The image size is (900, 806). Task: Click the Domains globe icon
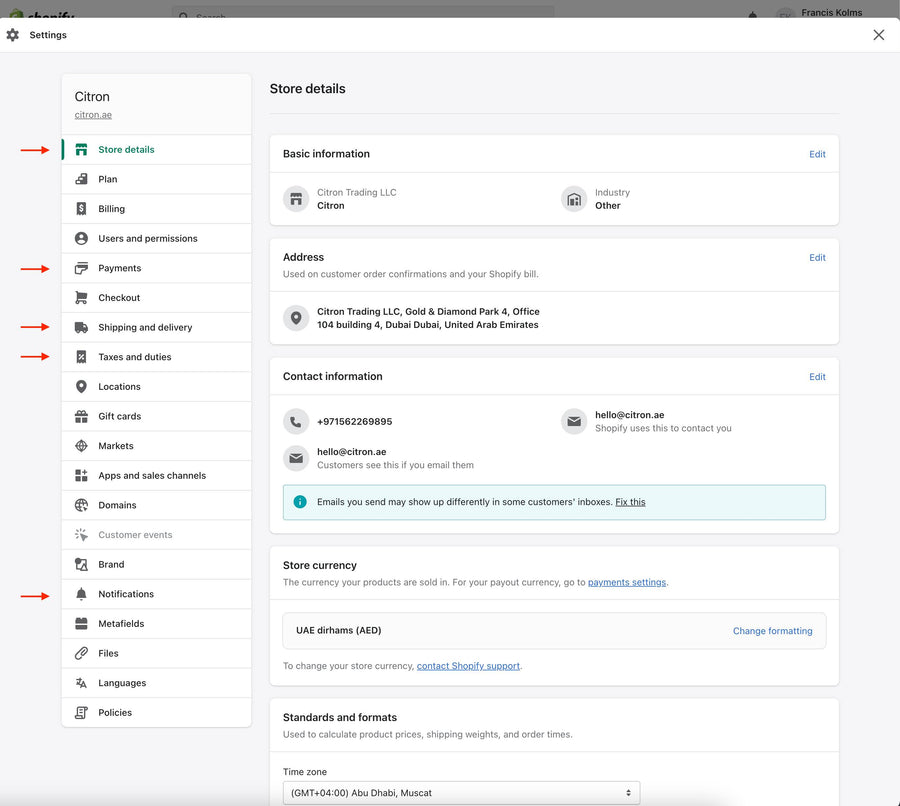pos(82,505)
